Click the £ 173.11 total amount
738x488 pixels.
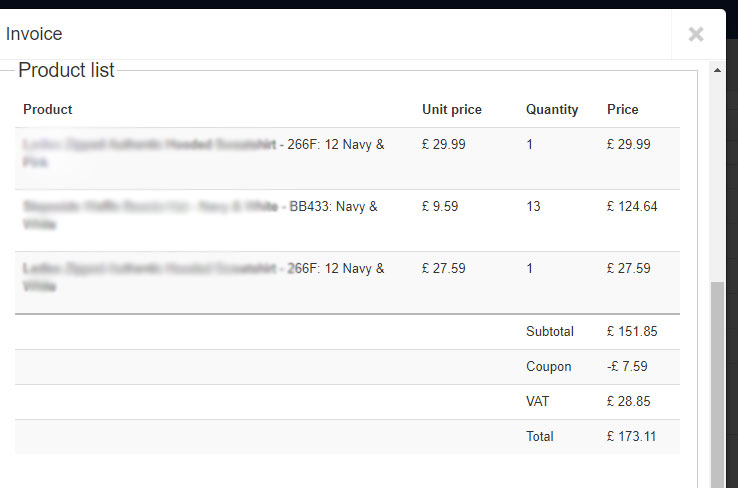[632, 437]
